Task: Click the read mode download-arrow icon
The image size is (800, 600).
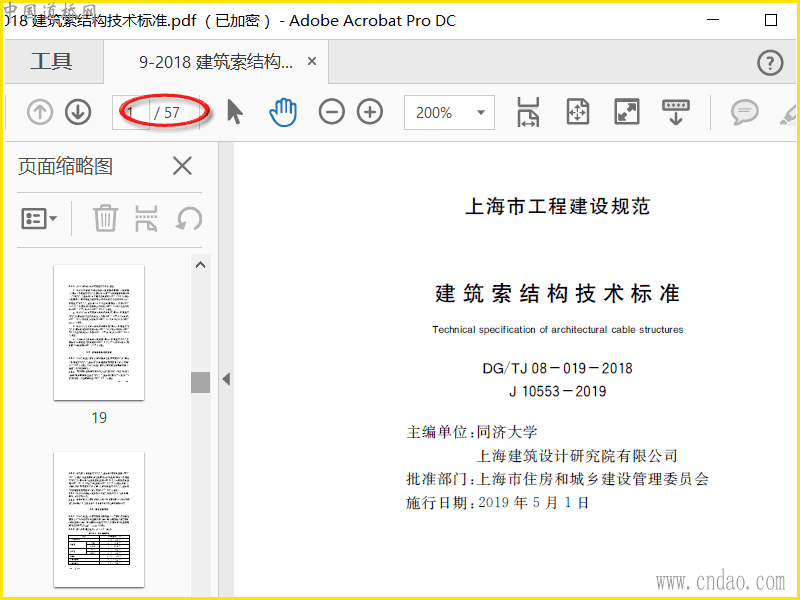Action: coord(676,112)
